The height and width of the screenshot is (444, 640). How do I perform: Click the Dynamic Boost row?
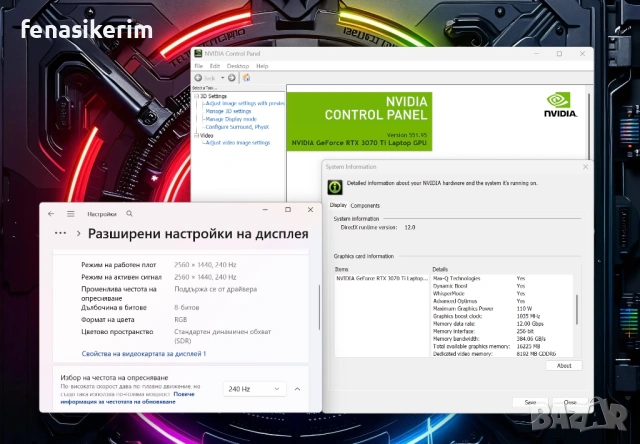coord(502,286)
